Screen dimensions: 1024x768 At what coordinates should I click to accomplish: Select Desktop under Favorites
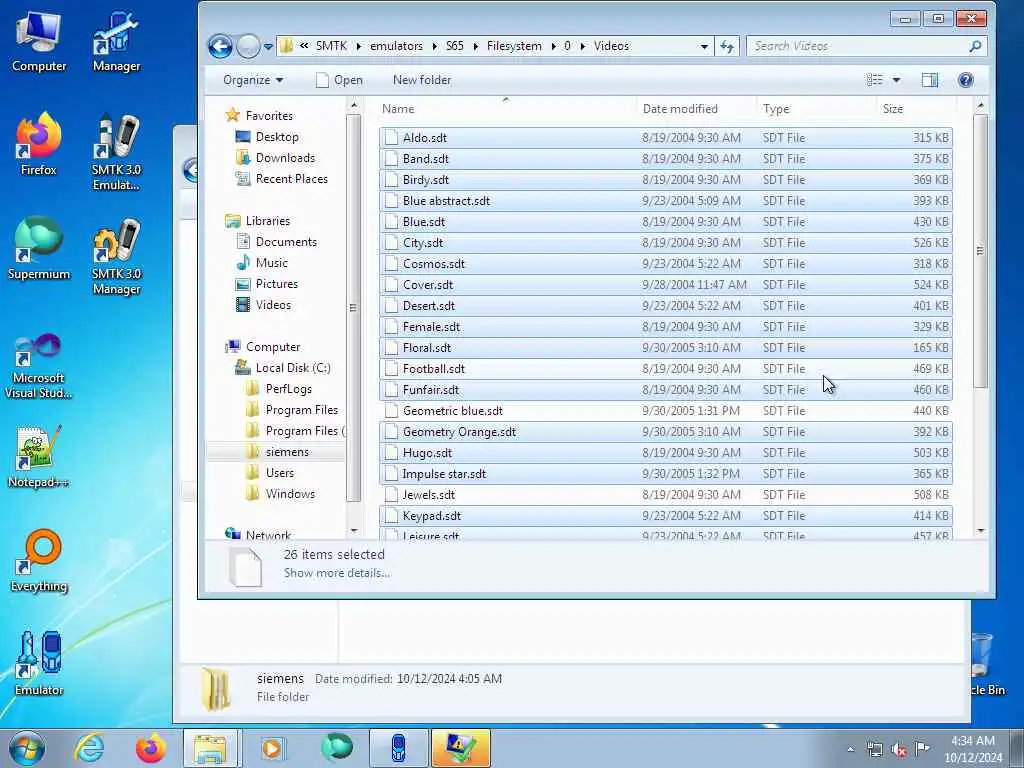(x=277, y=136)
